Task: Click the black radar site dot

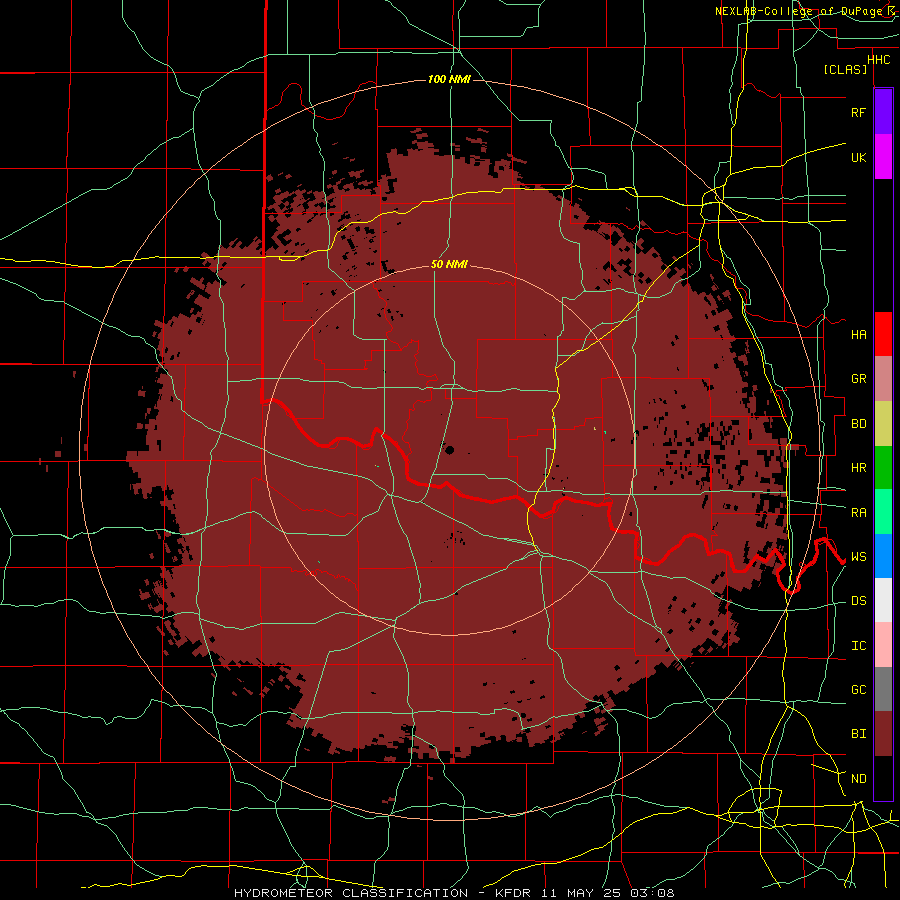Action: tap(449, 450)
